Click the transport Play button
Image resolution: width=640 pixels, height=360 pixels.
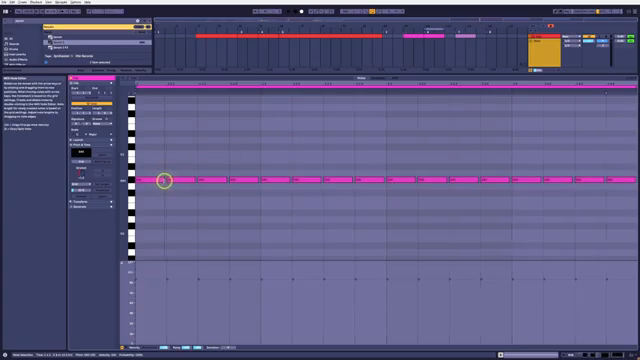pos(289,11)
